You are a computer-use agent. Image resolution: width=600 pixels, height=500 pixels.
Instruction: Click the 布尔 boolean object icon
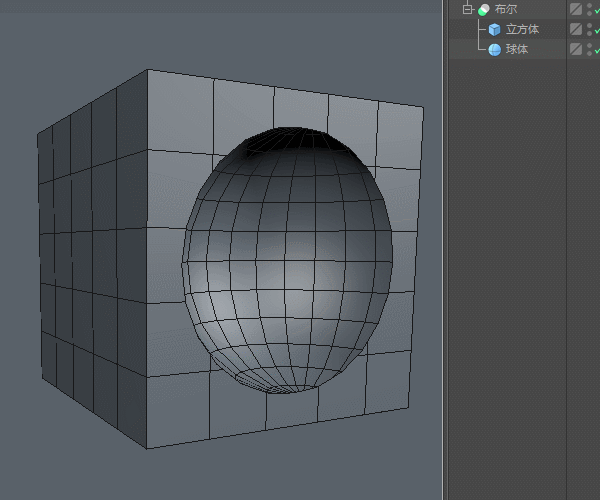coord(484,10)
